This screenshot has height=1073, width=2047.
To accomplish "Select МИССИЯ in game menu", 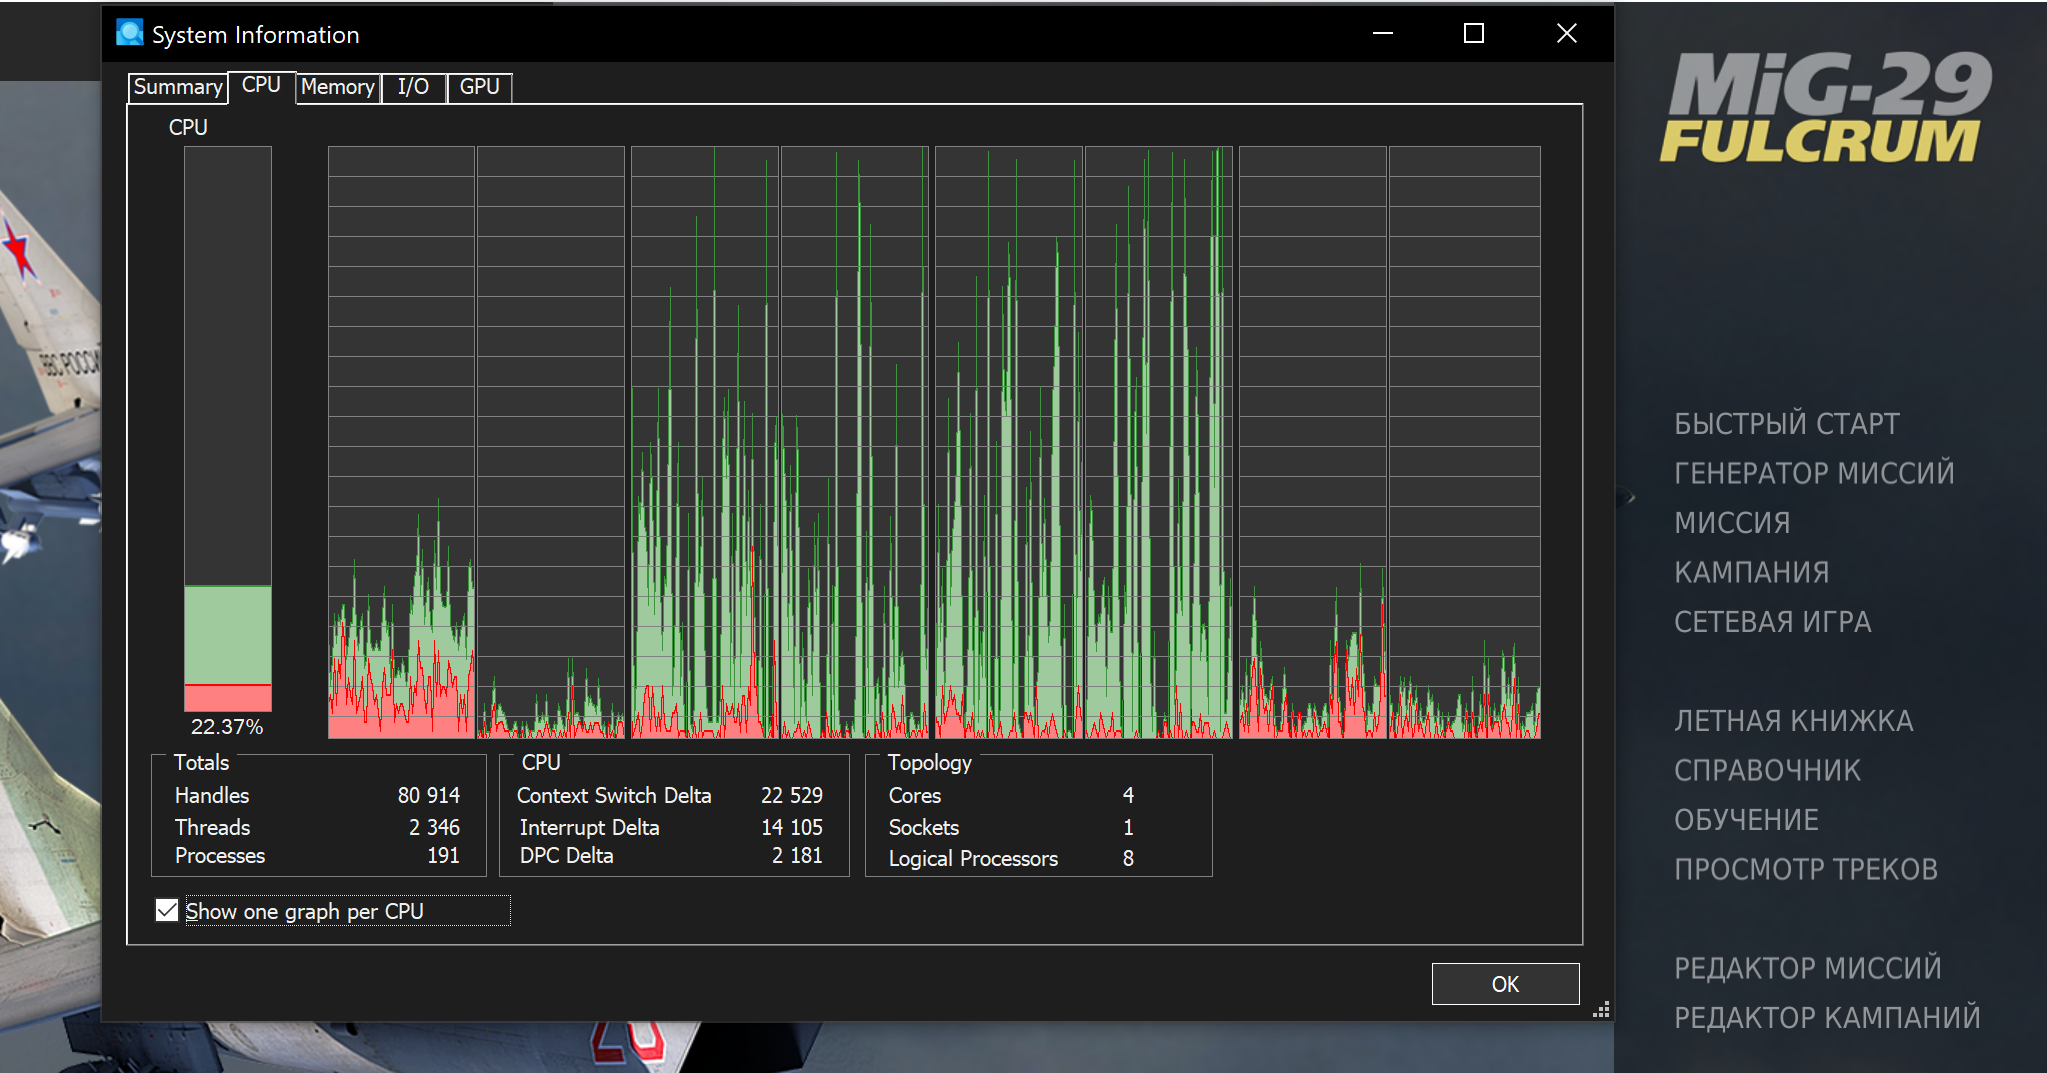I will click(1733, 523).
